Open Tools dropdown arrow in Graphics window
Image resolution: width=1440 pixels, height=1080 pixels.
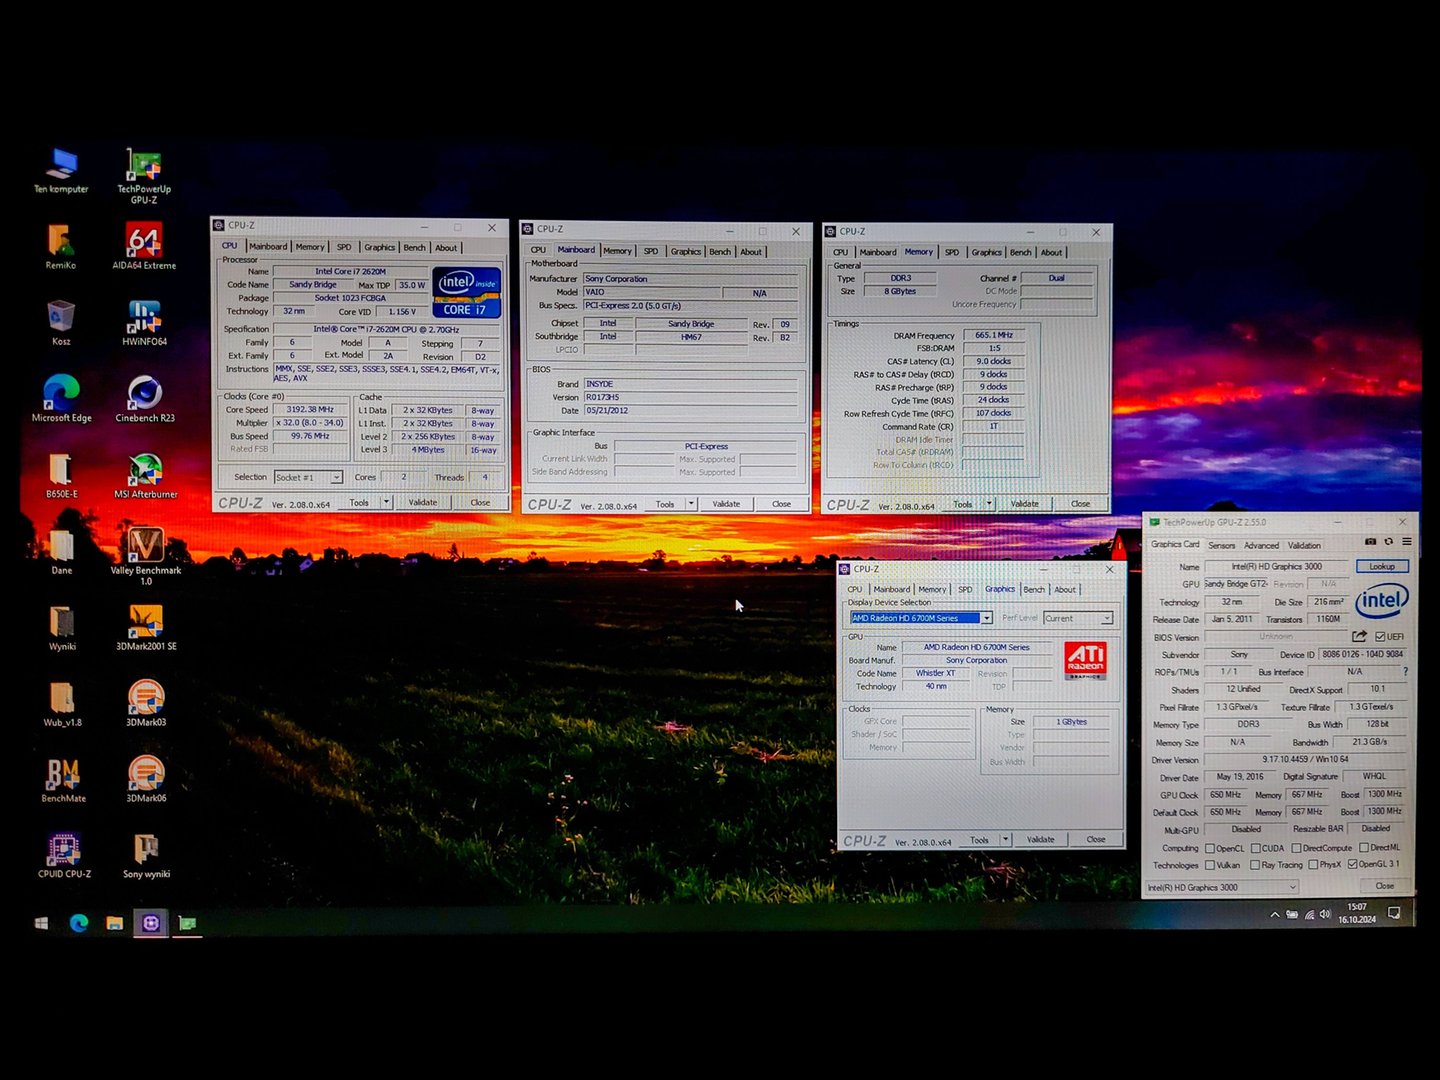point(1006,840)
